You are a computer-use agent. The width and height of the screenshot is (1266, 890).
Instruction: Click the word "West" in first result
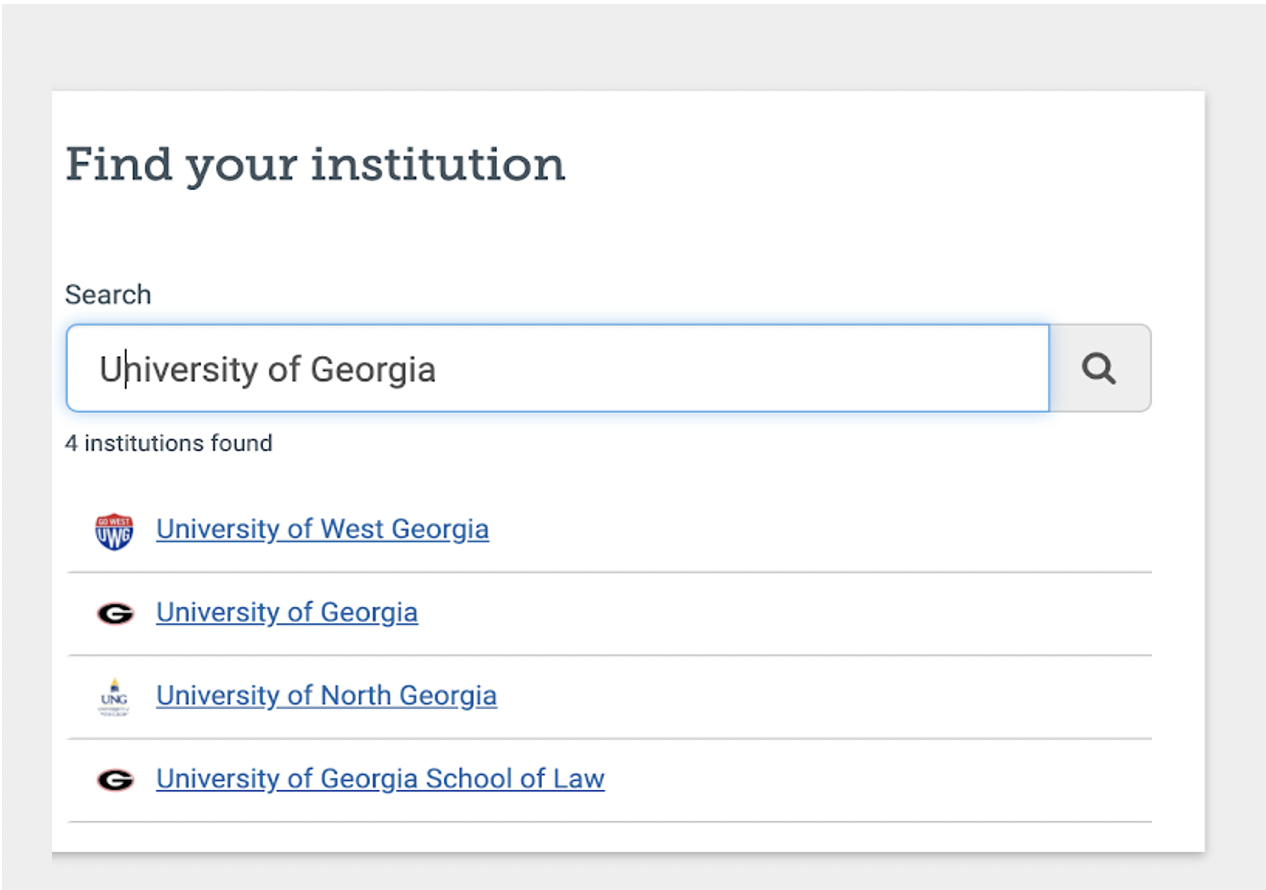353,529
